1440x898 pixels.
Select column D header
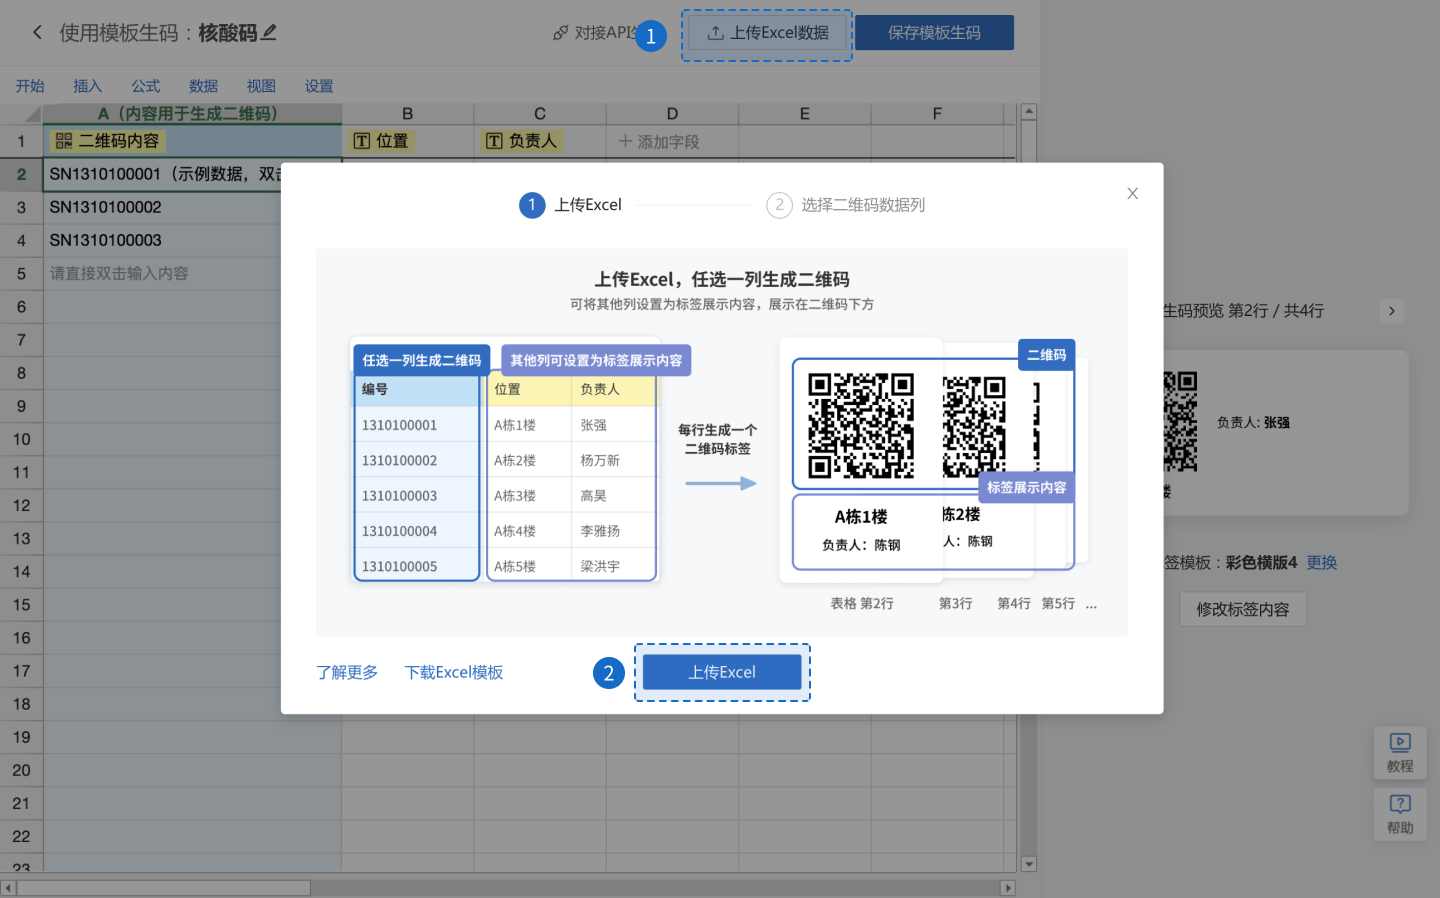[672, 114]
